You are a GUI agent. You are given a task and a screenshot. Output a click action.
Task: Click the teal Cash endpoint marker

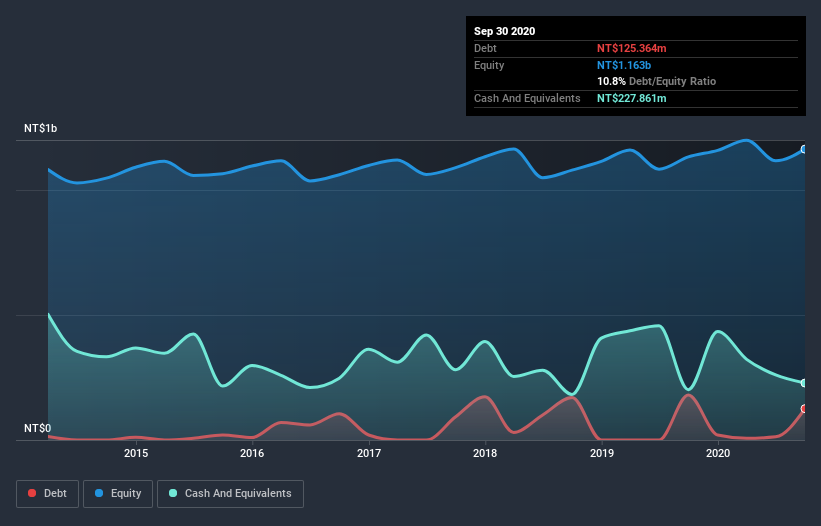[804, 383]
